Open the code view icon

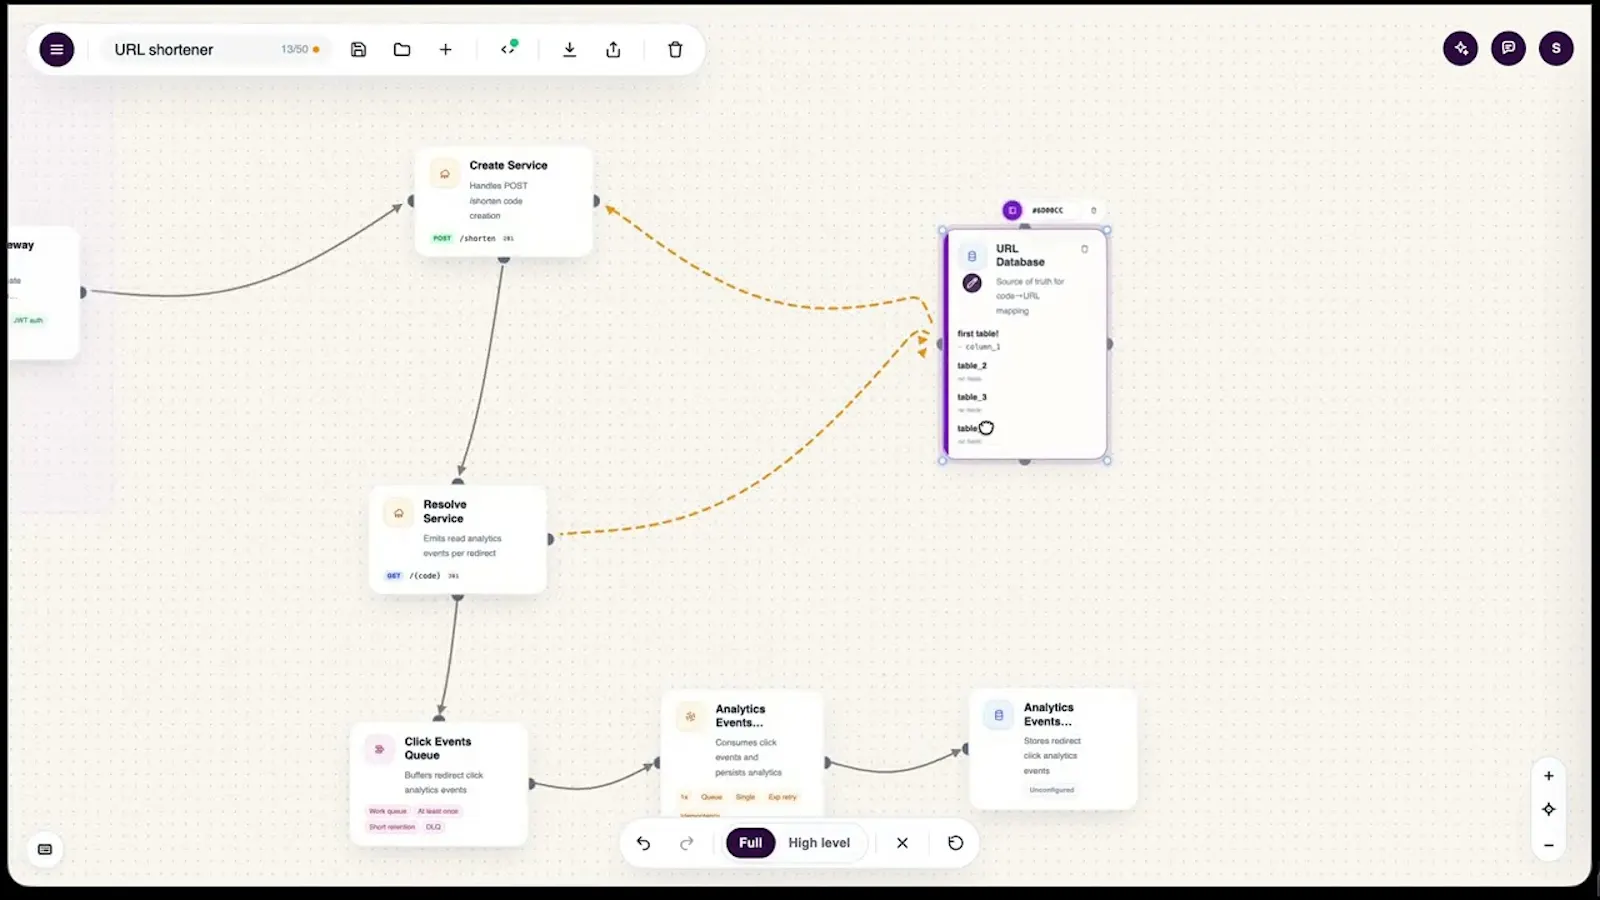(x=509, y=48)
